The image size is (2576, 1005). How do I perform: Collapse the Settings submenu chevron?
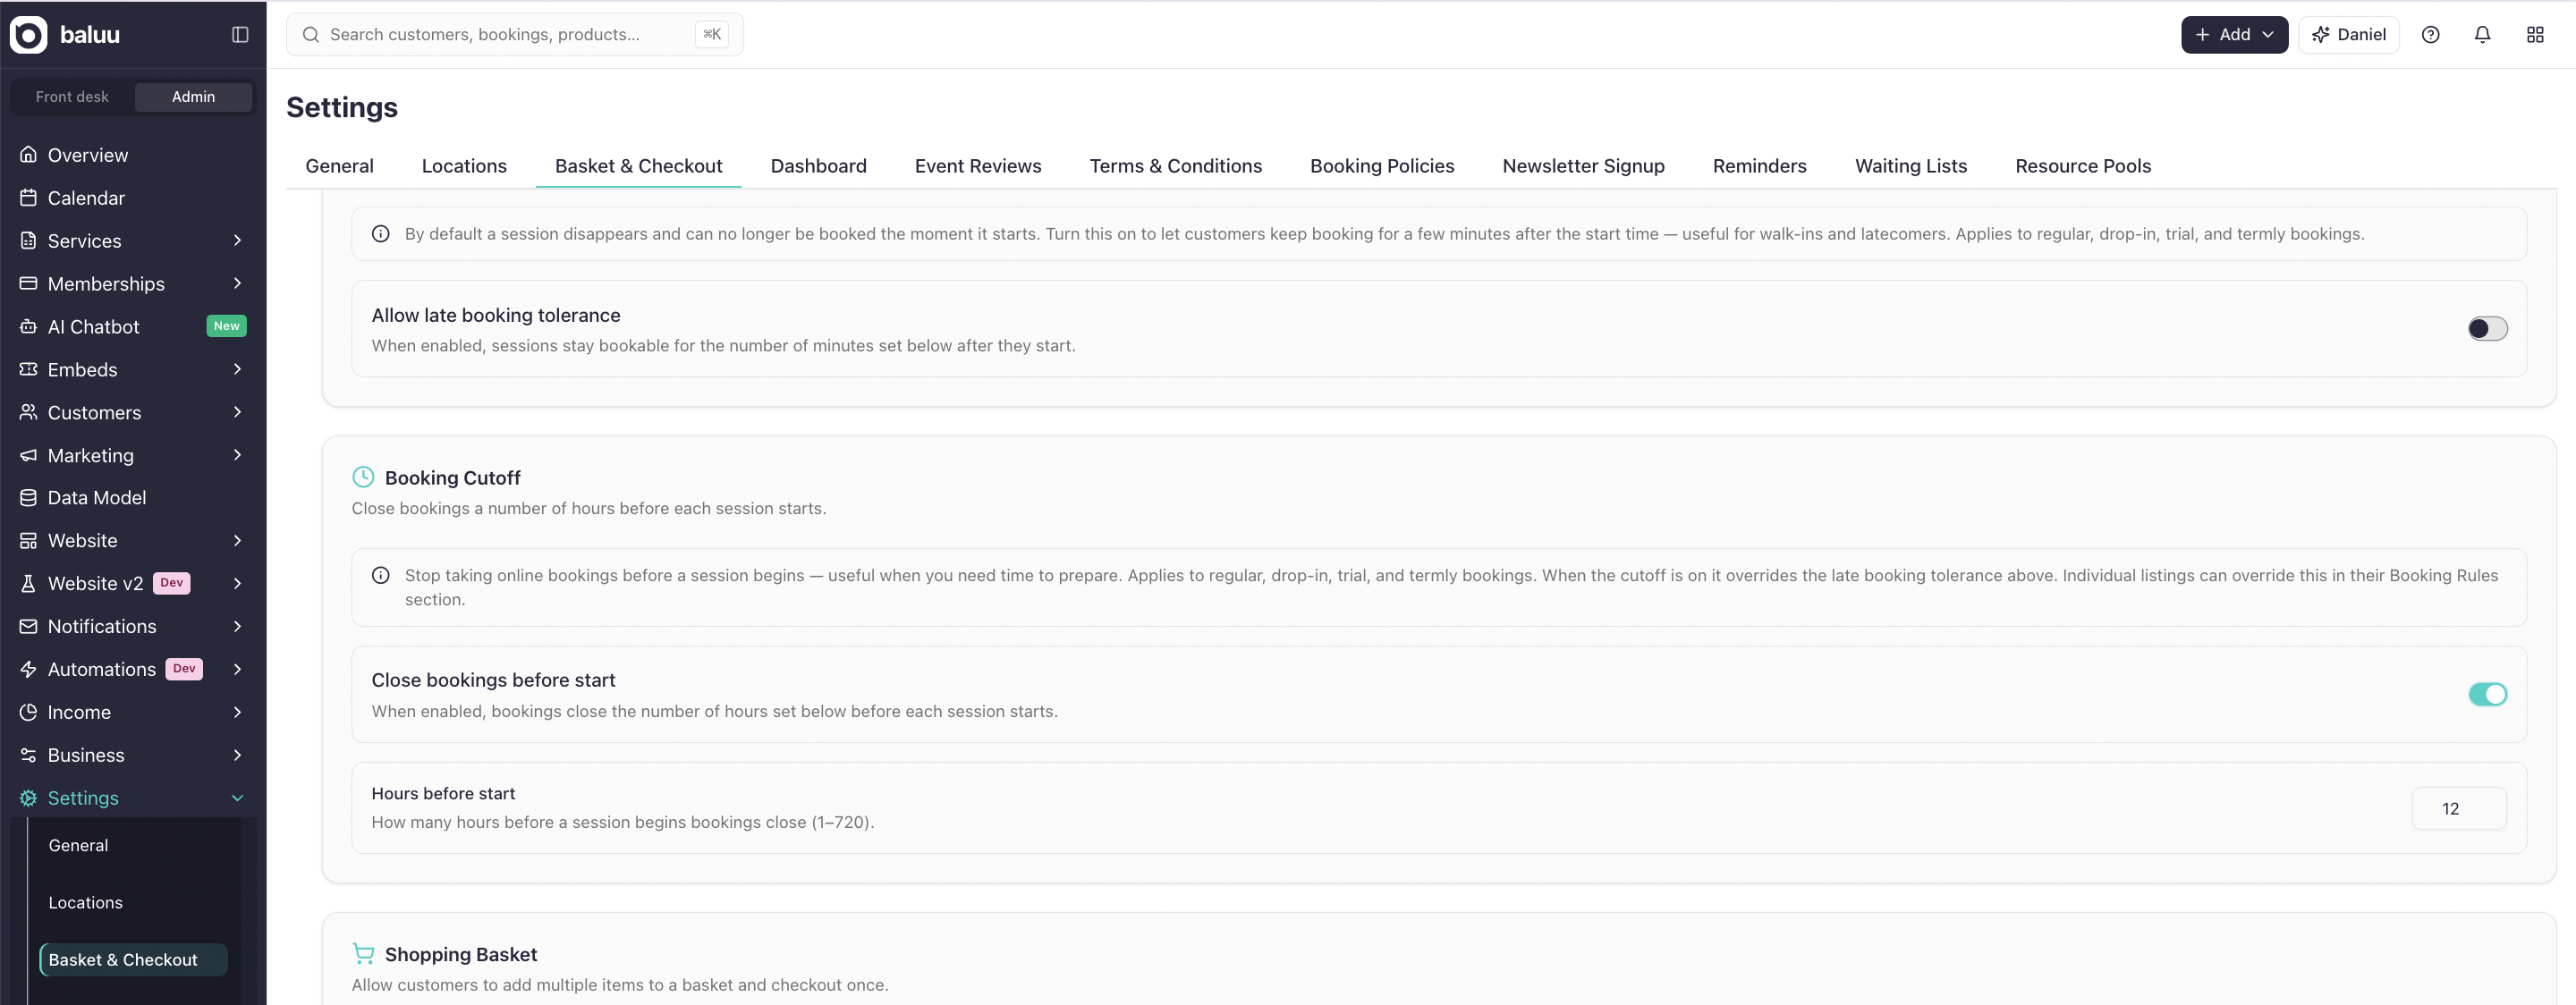[238, 798]
